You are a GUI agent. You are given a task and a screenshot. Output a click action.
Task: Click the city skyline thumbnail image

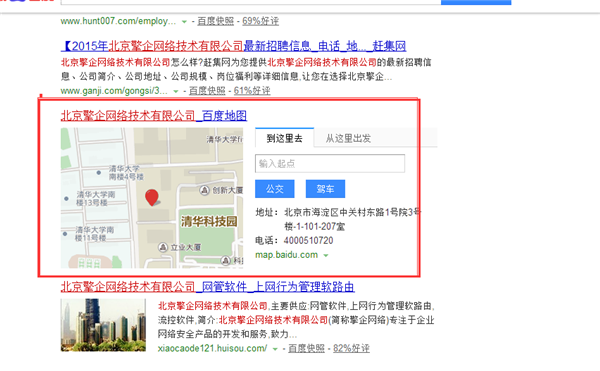pyautogui.click(x=103, y=325)
